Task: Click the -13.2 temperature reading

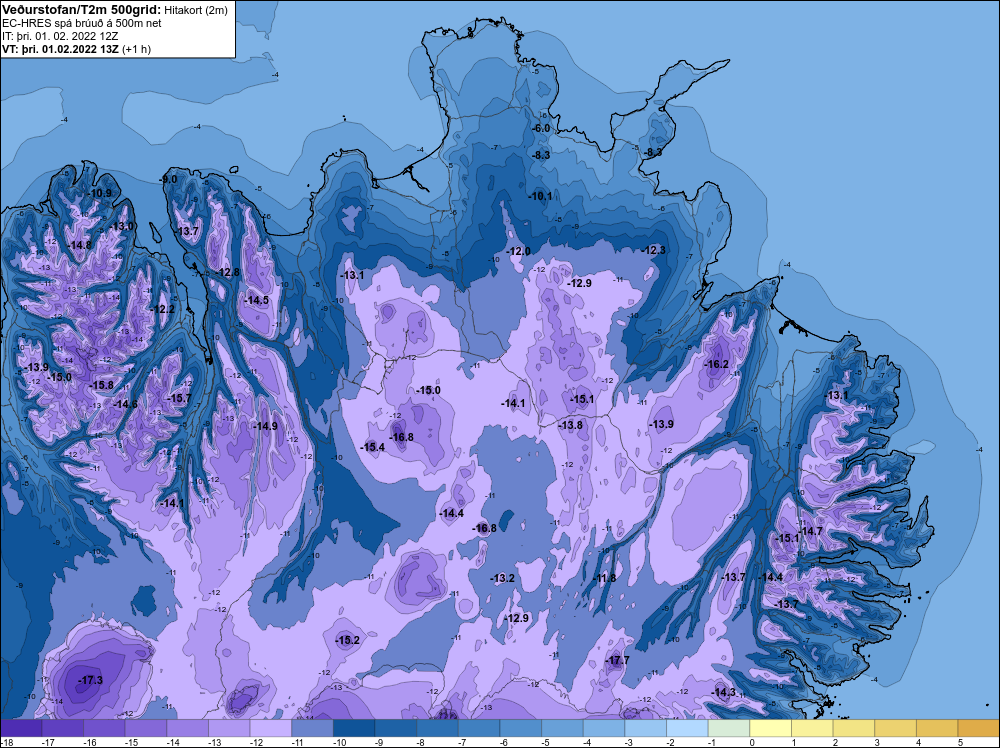Action: click(x=503, y=578)
